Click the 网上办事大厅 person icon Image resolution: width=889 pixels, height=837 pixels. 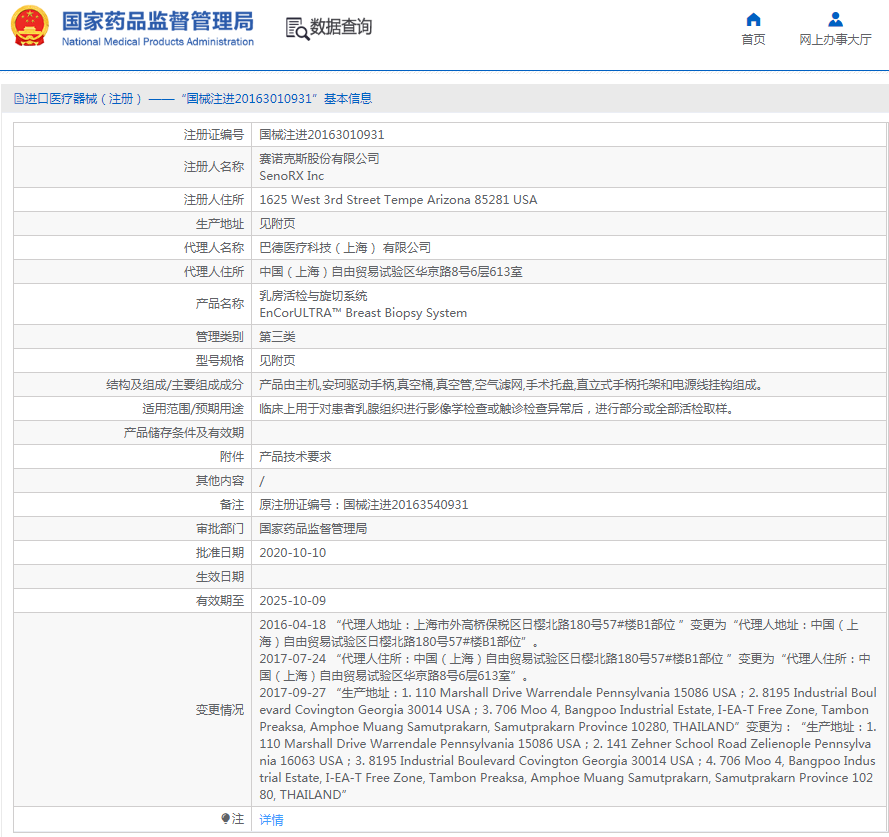pos(835,19)
